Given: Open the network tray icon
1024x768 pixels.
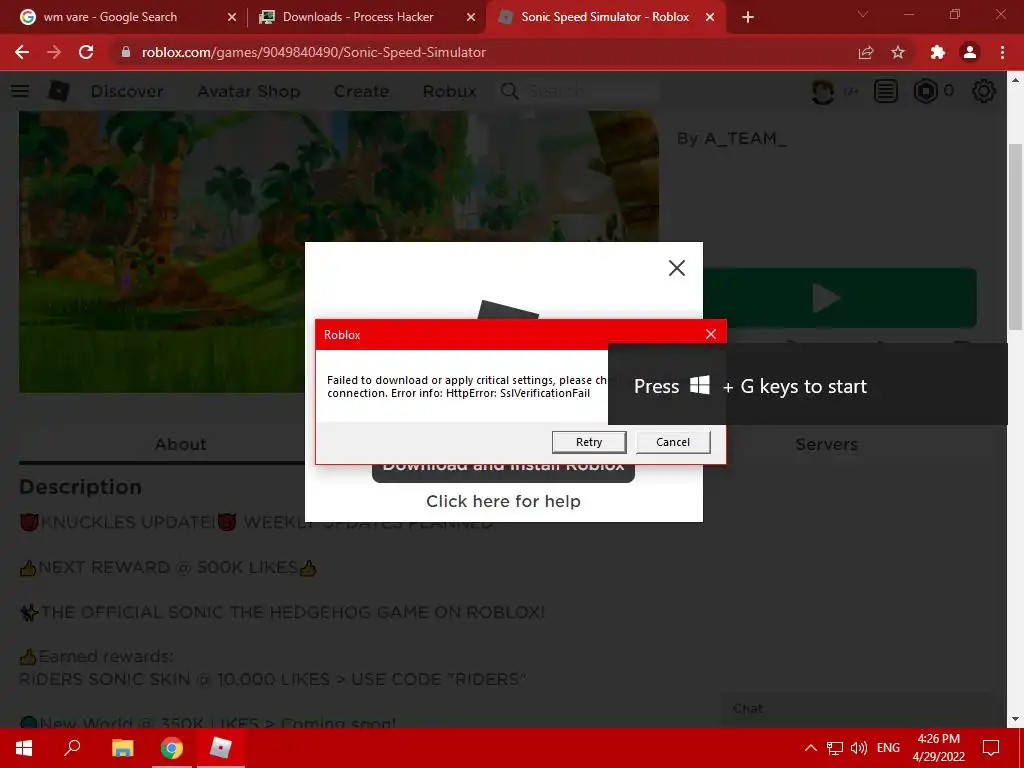Looking at the screenshot, I should (x=835, y=748).
